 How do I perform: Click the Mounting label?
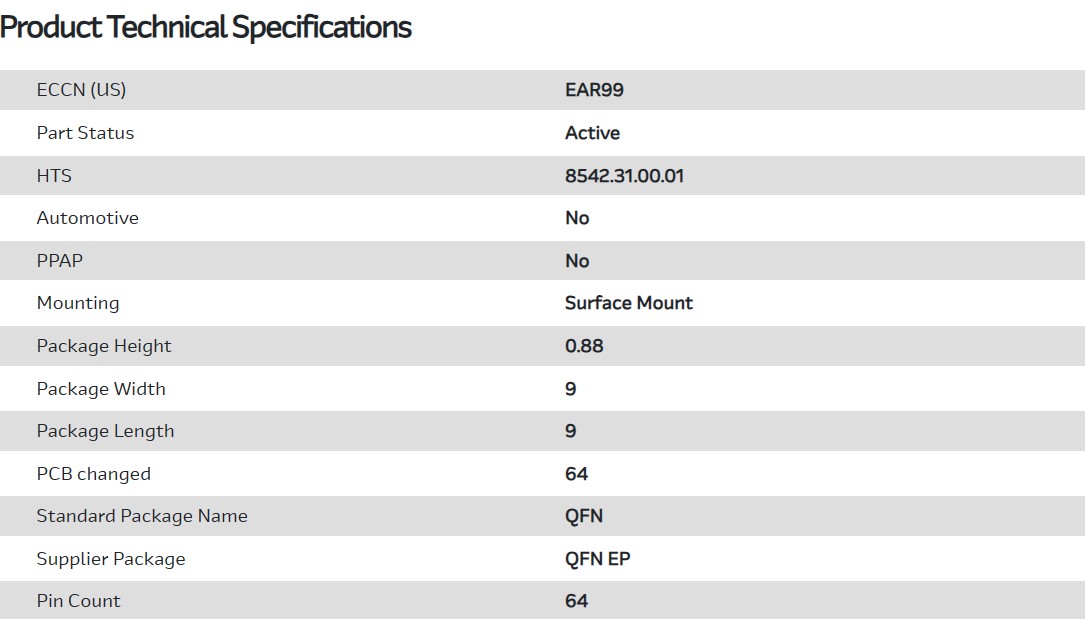[78, 303]
